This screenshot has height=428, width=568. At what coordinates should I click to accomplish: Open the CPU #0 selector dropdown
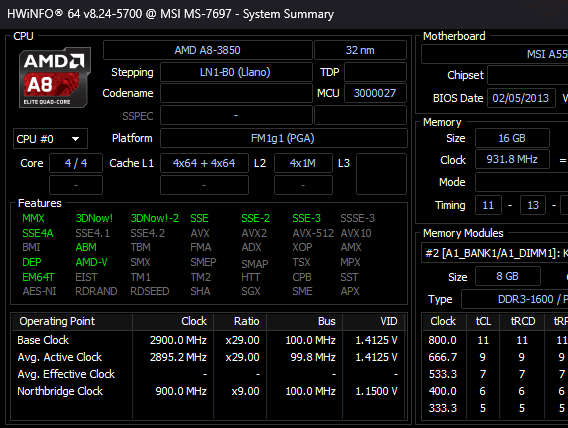[x=50, y=139]
